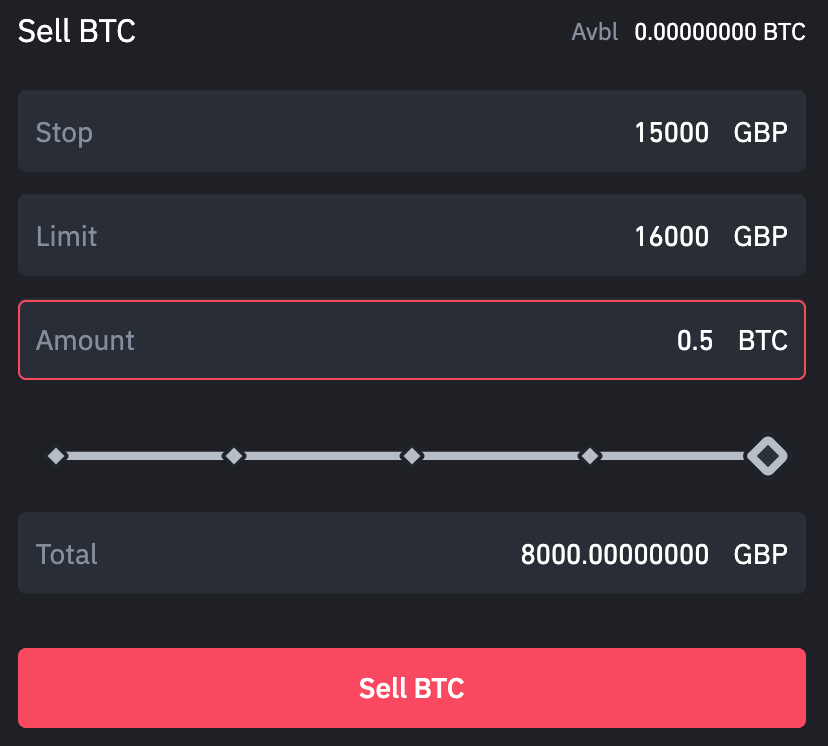Click the GBP unit in Total field

tap(761, 554)
